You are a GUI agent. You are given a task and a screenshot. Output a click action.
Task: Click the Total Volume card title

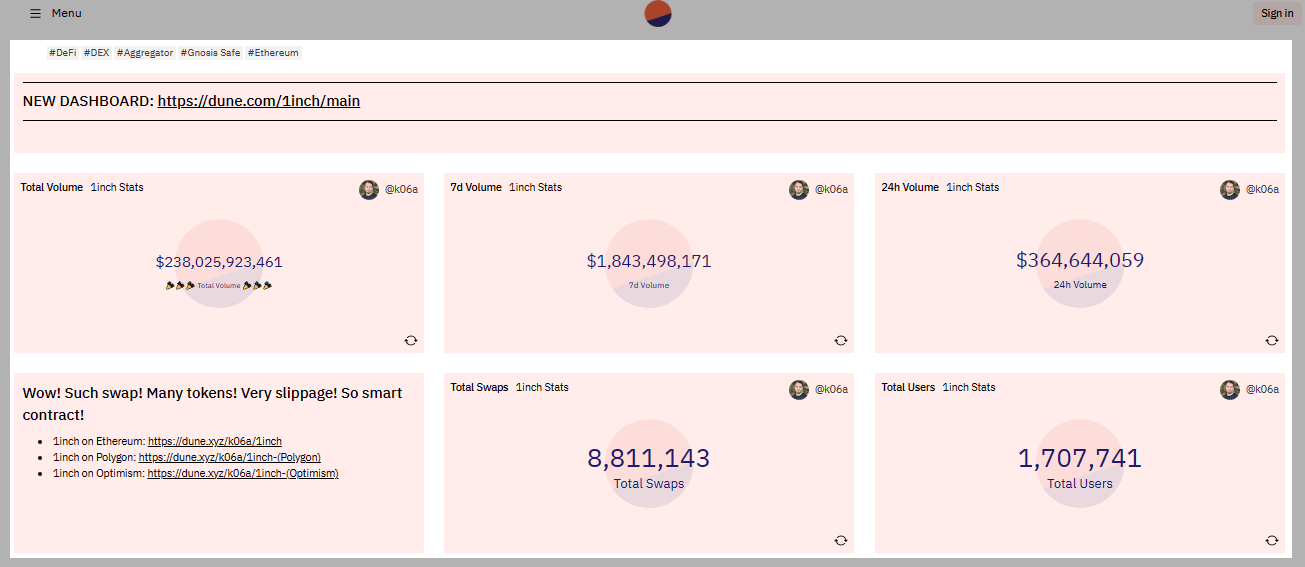52,187
